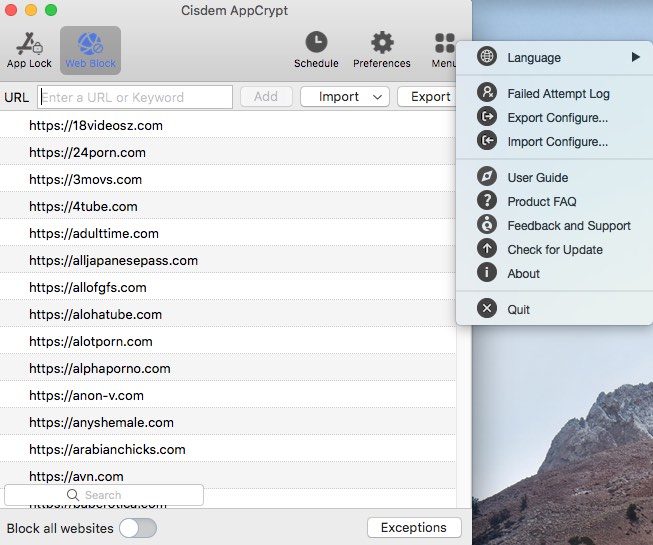Open Product FAQ menu entry
The height and width of the screenshot is (545, 653).
point(542,202)
